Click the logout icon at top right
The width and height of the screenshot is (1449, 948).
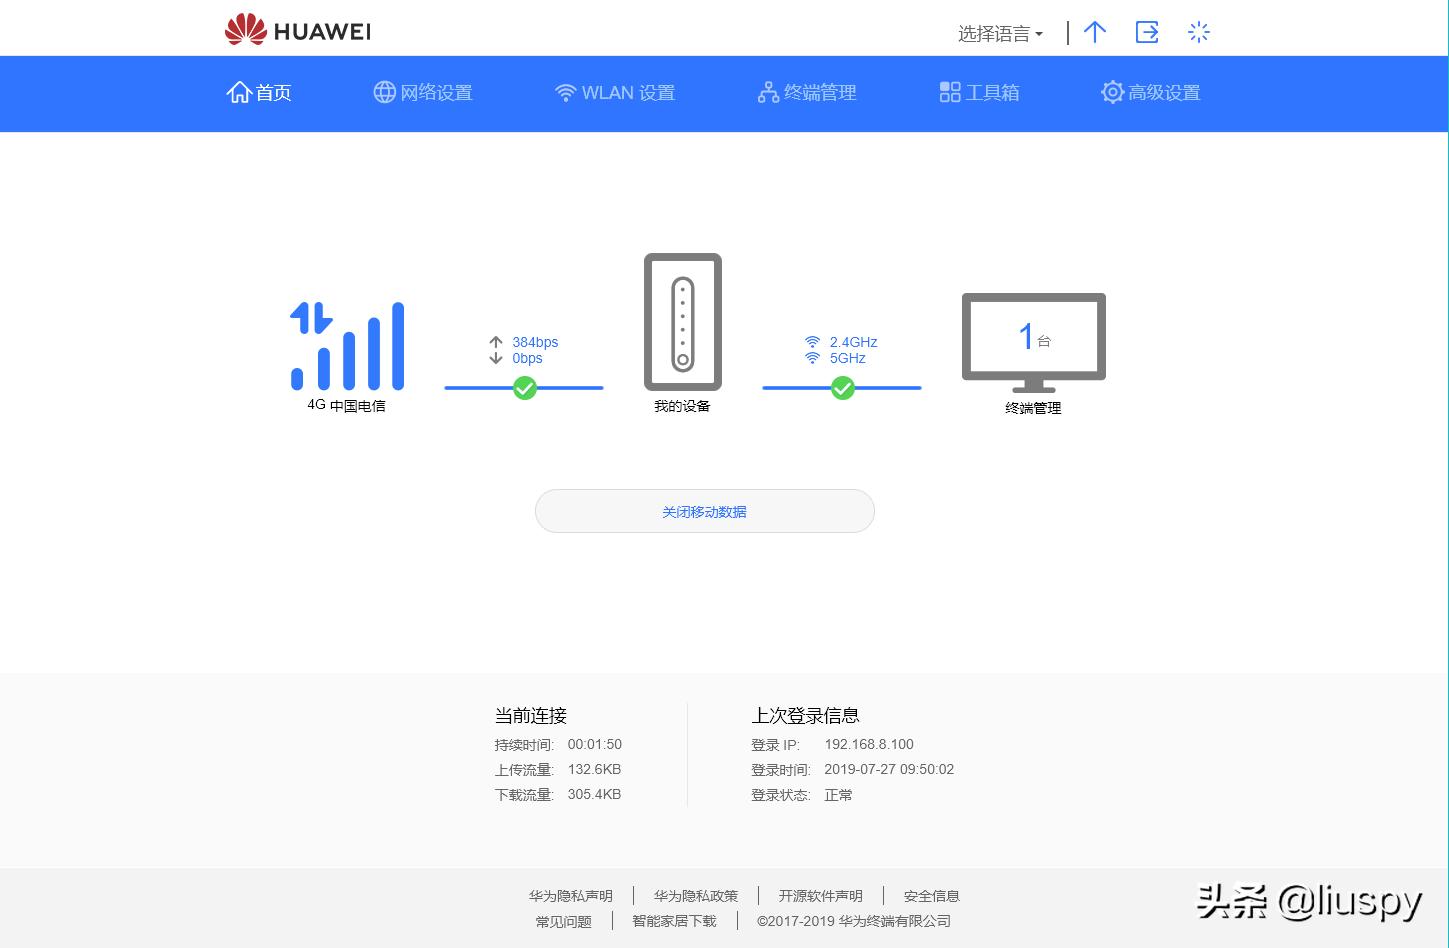[x=1146, y=32]
